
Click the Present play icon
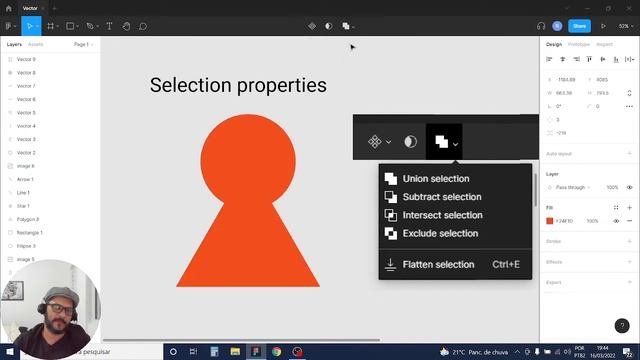point(603,26)
